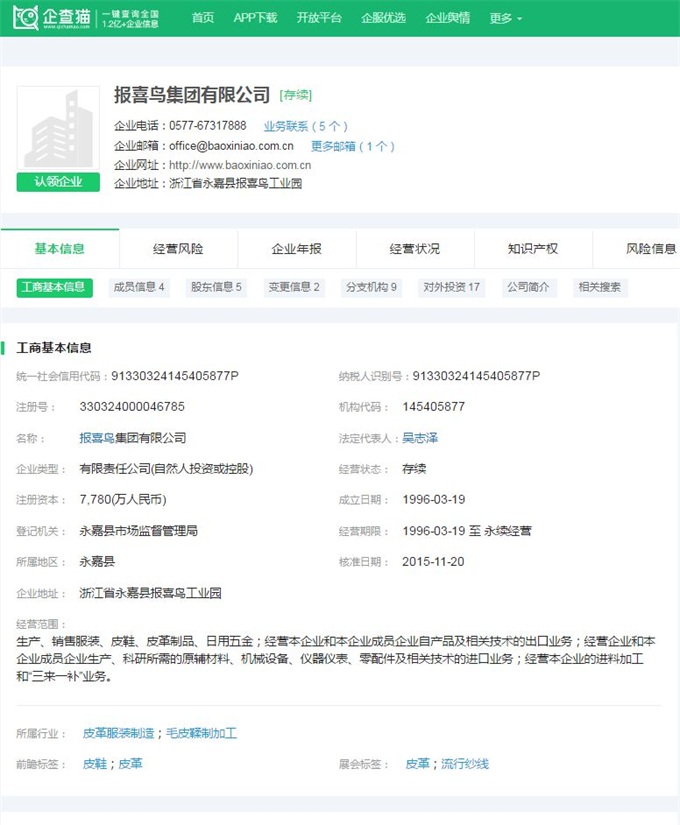Open the 相关搜索 sub-tab
This screenshot has height=825, width=680.
click(599, 287)
